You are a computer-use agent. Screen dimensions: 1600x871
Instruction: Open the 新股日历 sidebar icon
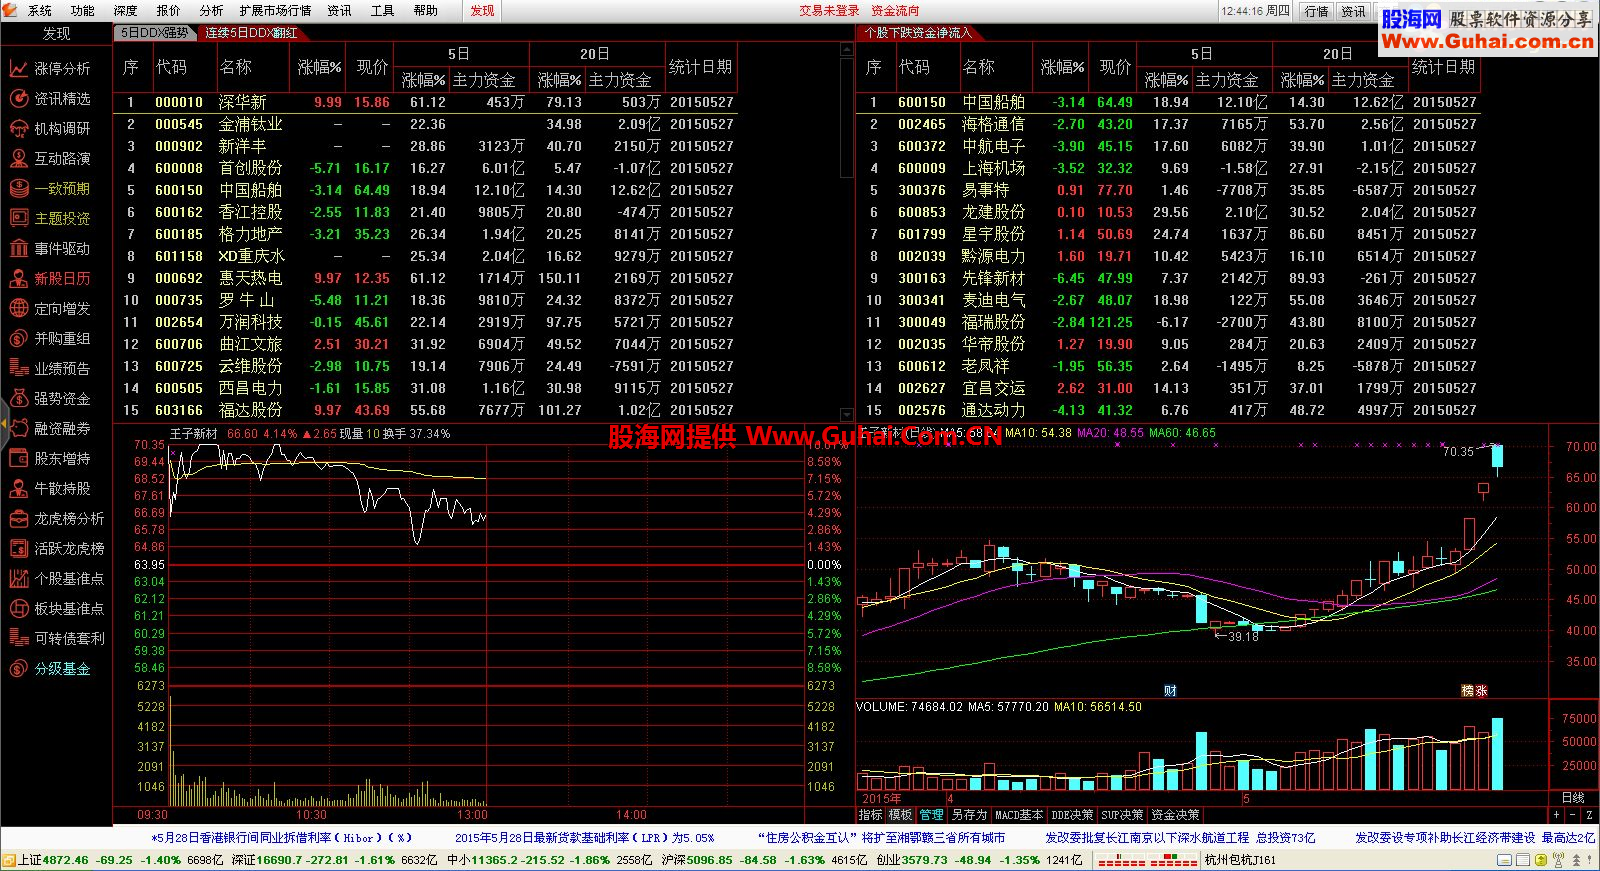click(x=18, y=278)
